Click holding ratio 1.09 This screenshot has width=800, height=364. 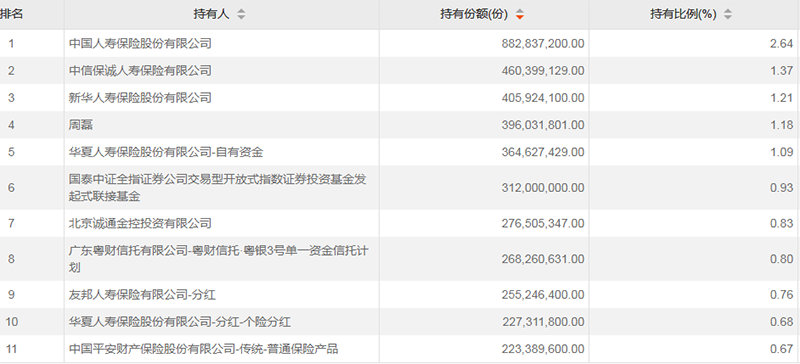pyautogui.click(x=782, y=152)
